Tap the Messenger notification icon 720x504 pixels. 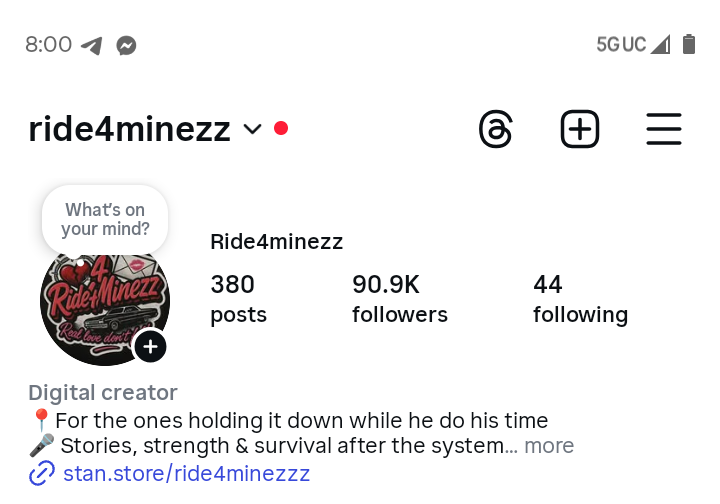[x=126, y=45]
